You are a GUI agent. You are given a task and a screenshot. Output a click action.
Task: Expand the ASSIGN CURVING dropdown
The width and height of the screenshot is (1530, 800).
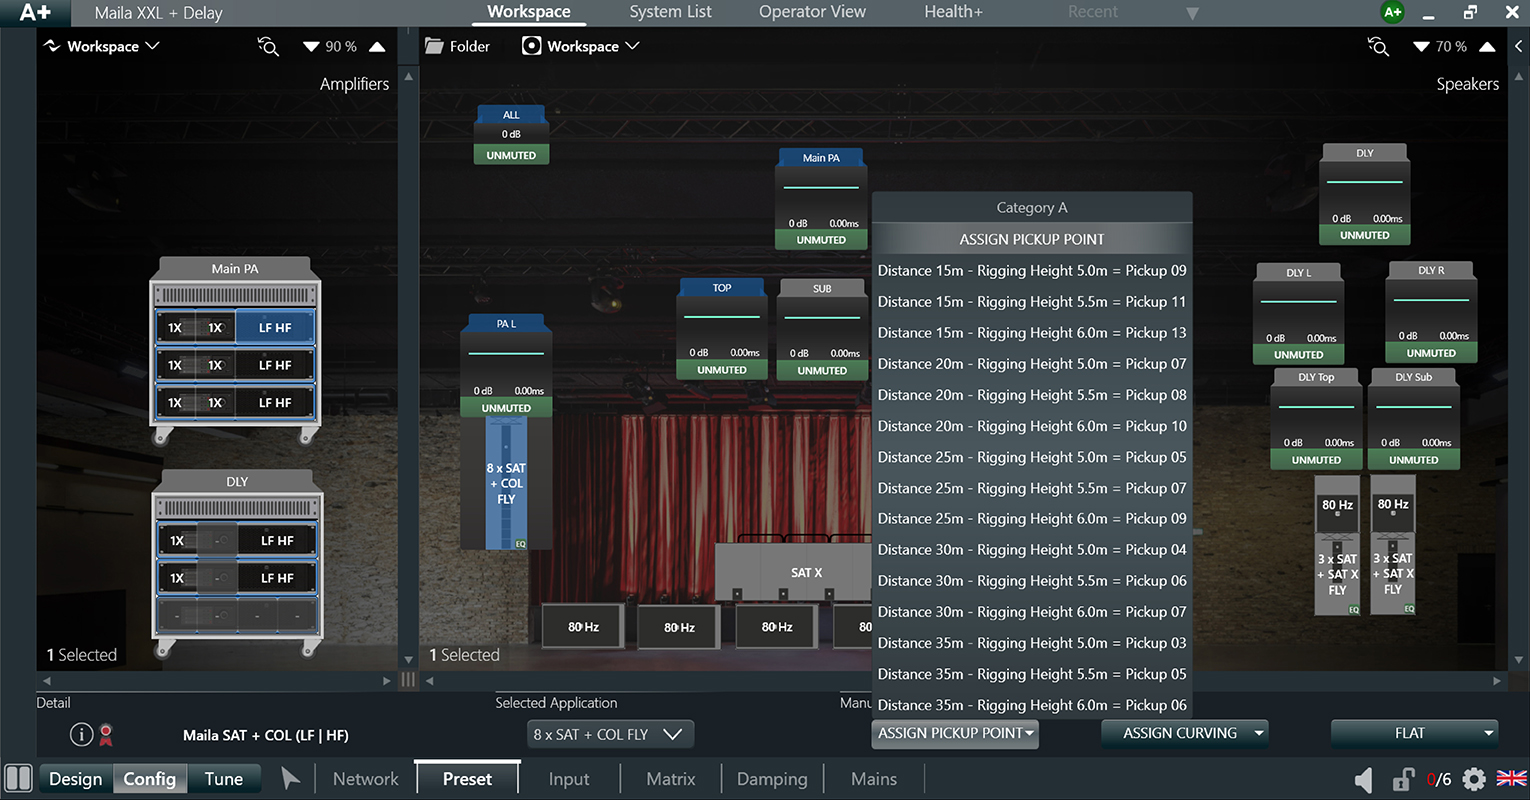coord(1184,733)
